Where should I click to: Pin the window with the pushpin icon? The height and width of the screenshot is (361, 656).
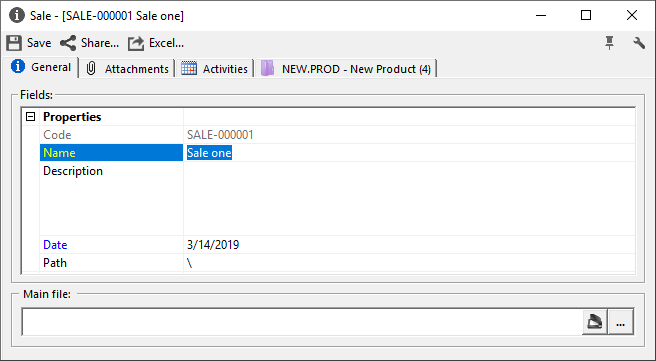click(x=610, y=43)
